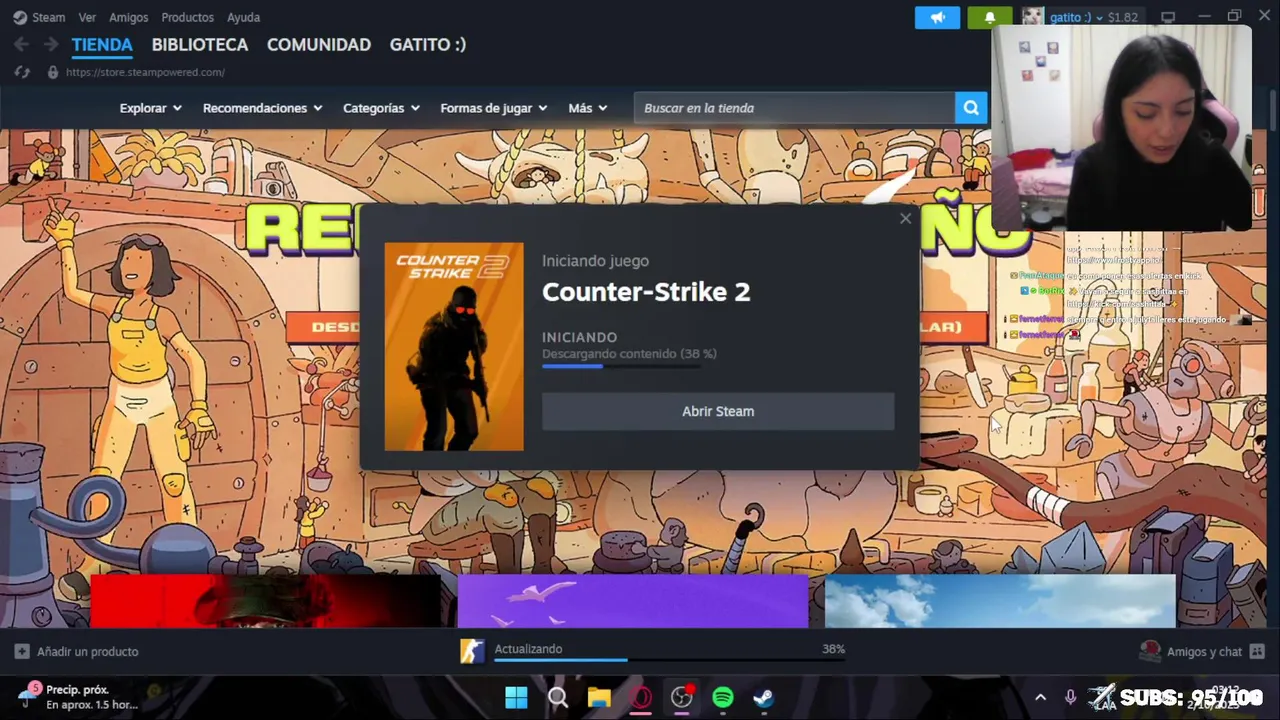This screenshot has width=1280, height=720.
Task: Open the Actualizando downloads status
Action: pyautogui.click(x=528, y=649)
